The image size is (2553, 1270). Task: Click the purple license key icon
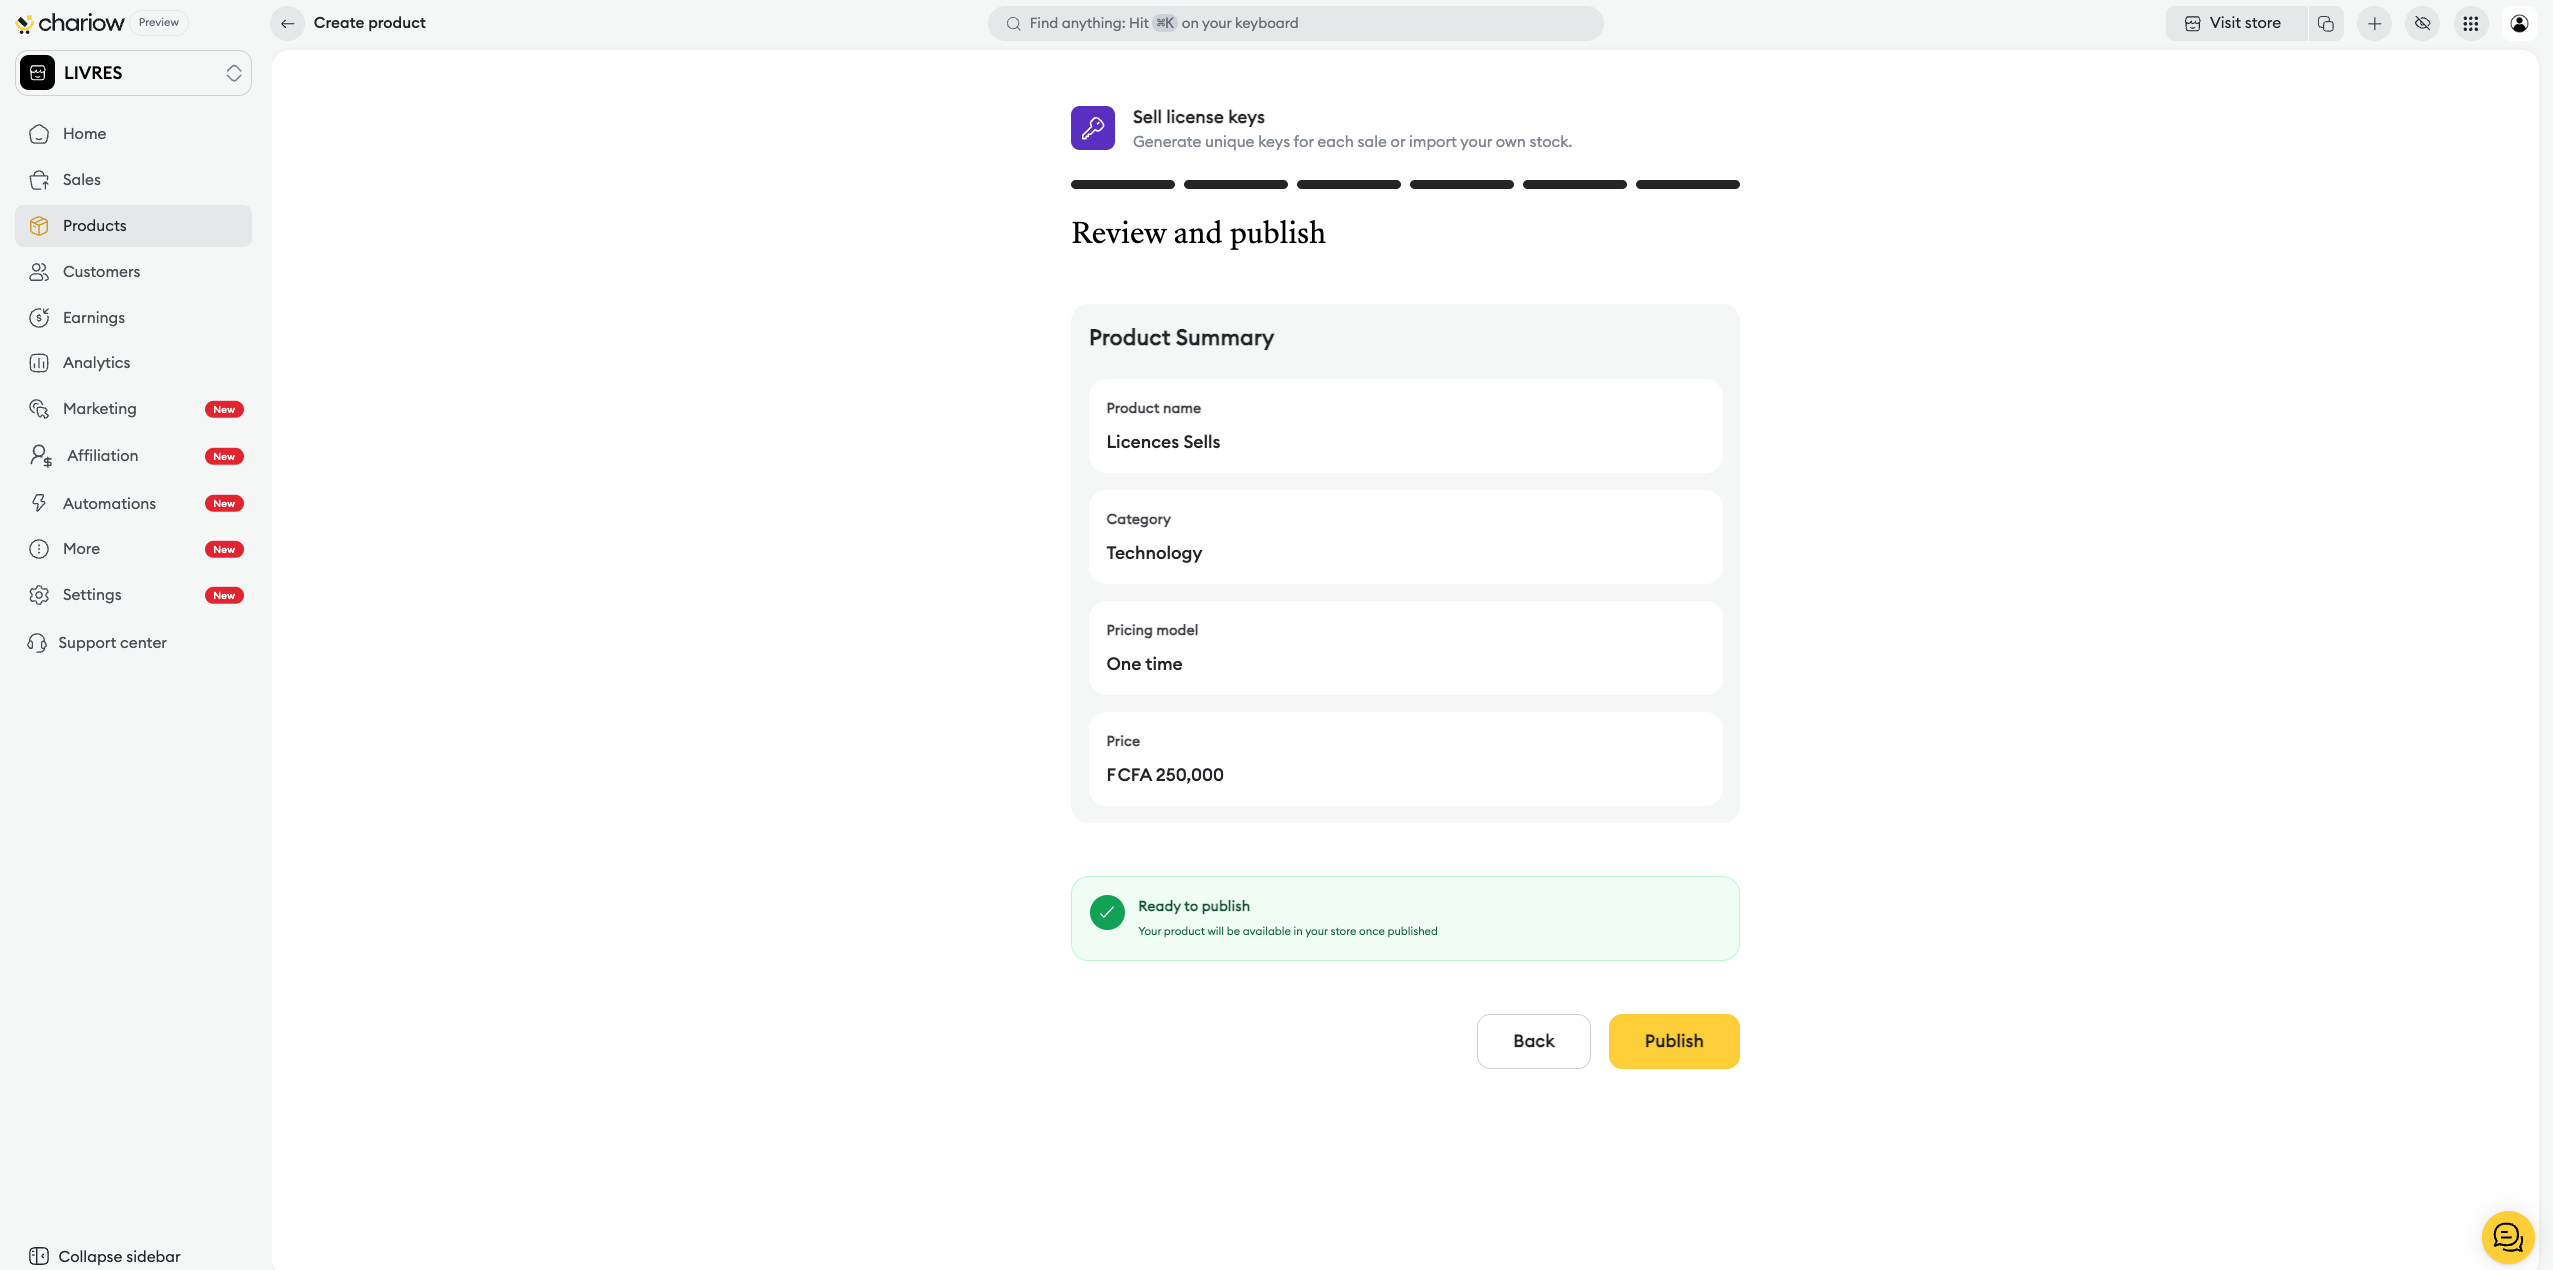(1092, 128)
